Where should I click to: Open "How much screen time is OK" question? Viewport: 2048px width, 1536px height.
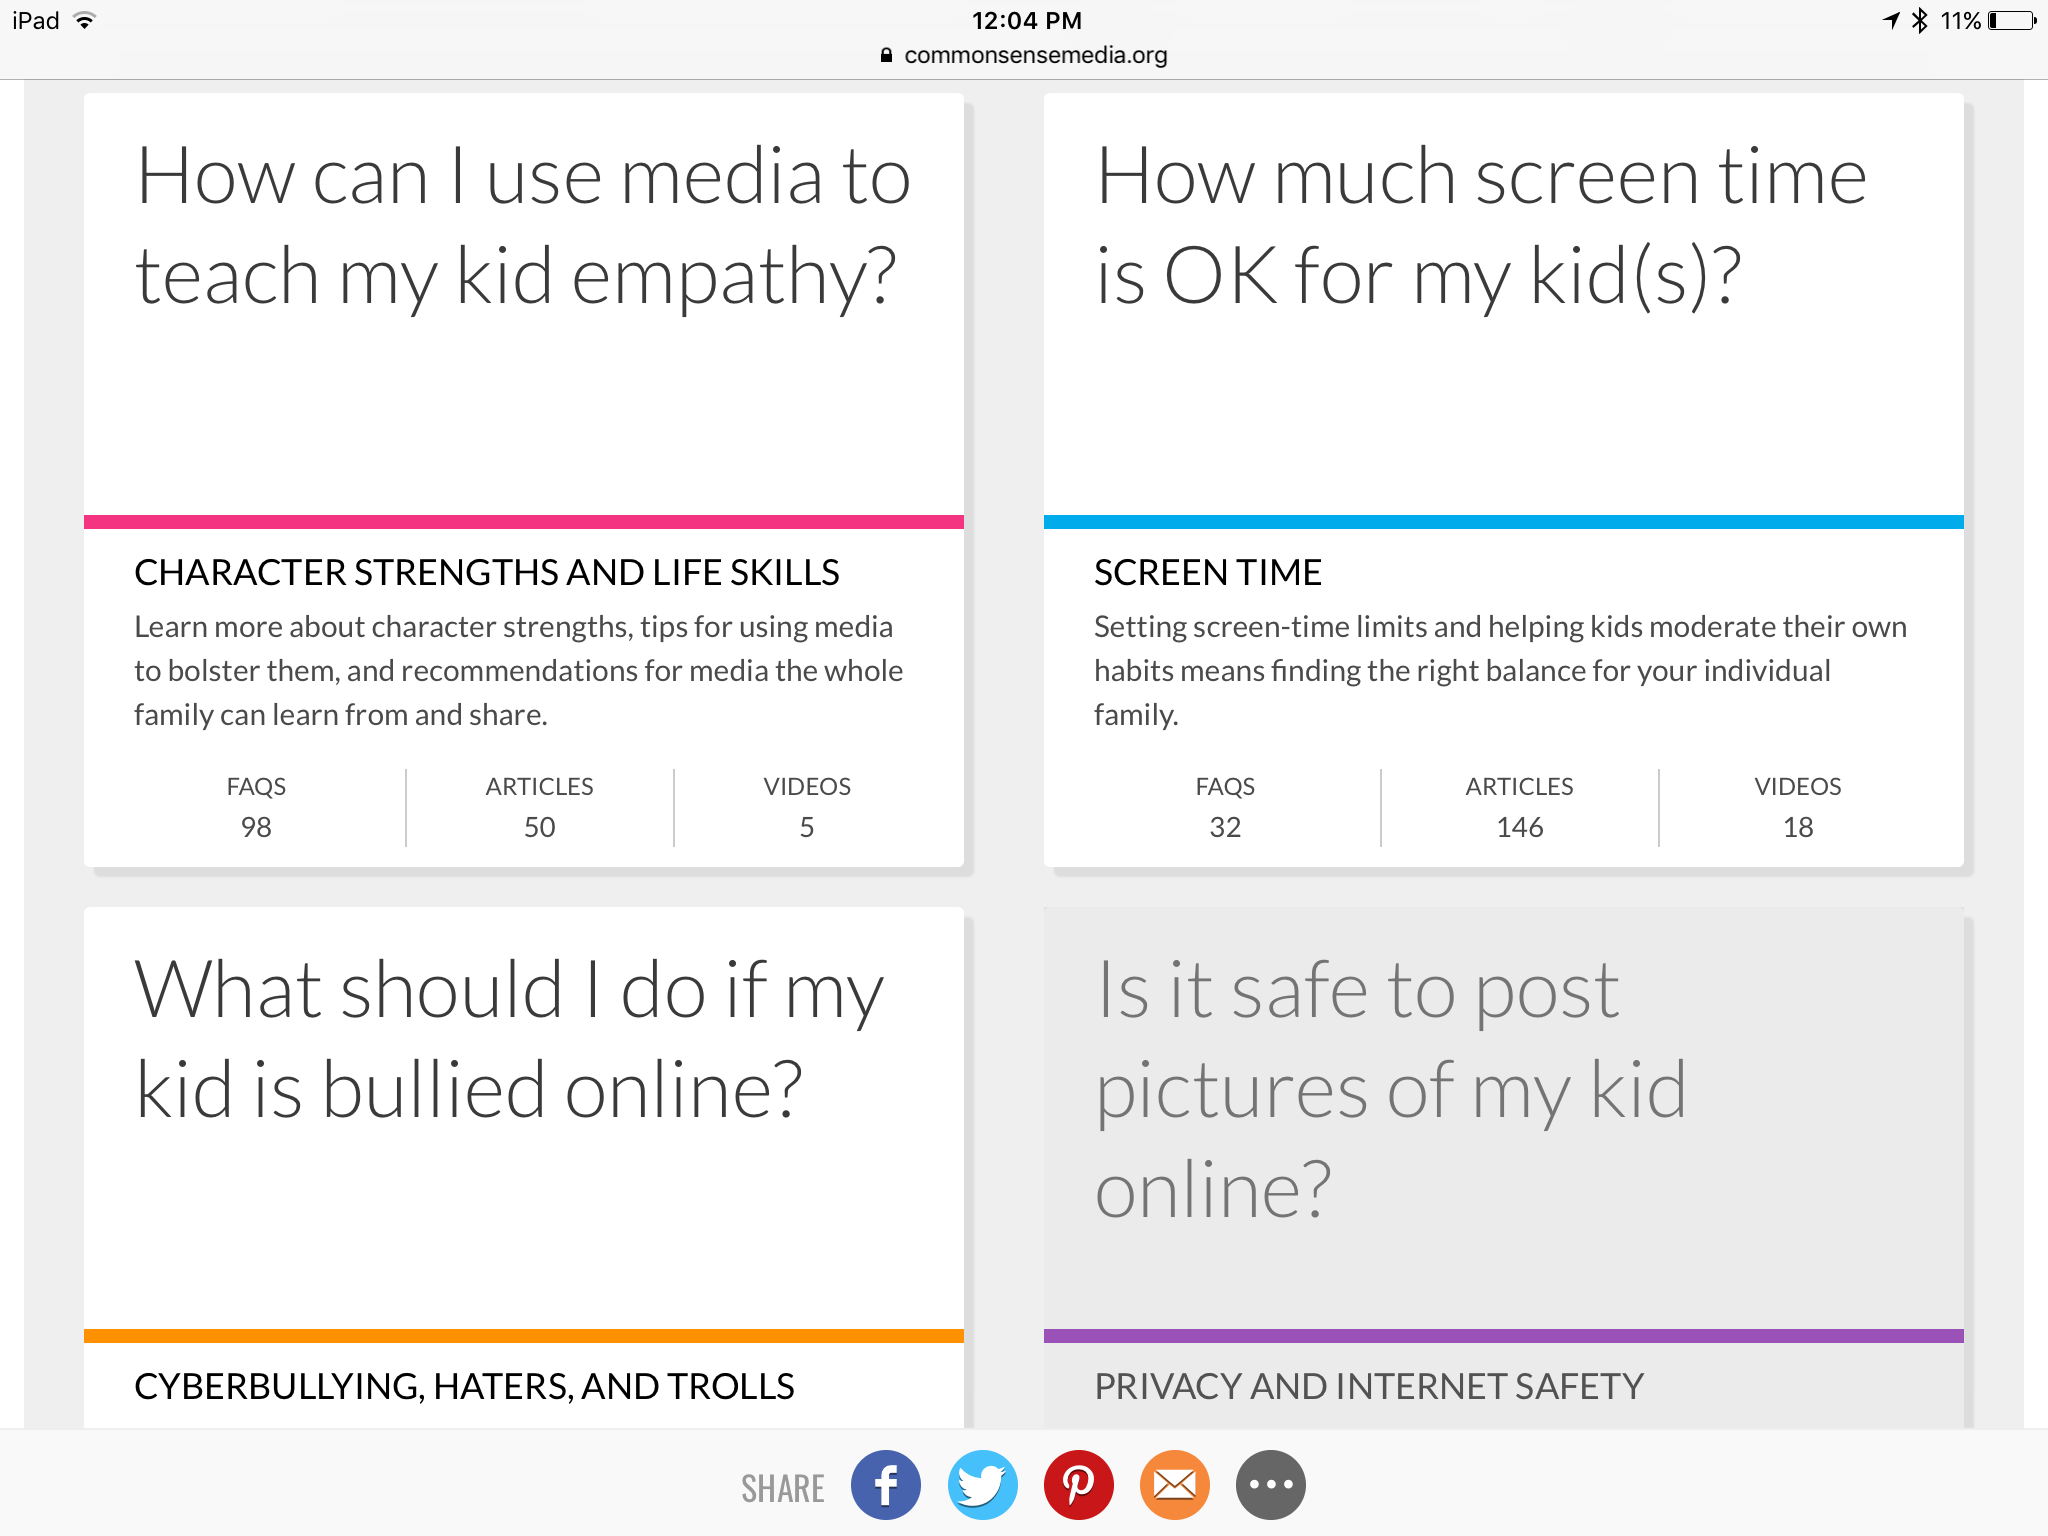[1480, 226]
